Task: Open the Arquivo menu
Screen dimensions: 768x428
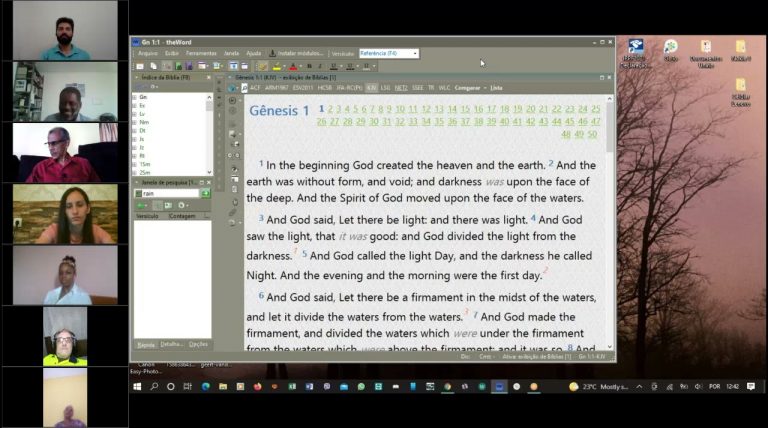Action: 147,53
